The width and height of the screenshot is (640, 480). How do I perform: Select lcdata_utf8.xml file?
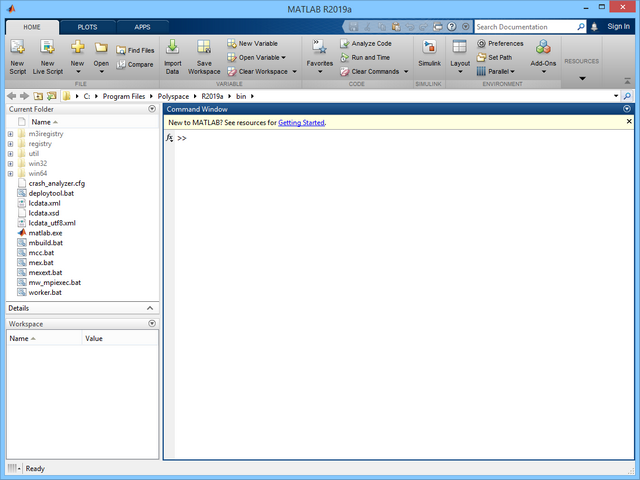(x=52, y=223)
